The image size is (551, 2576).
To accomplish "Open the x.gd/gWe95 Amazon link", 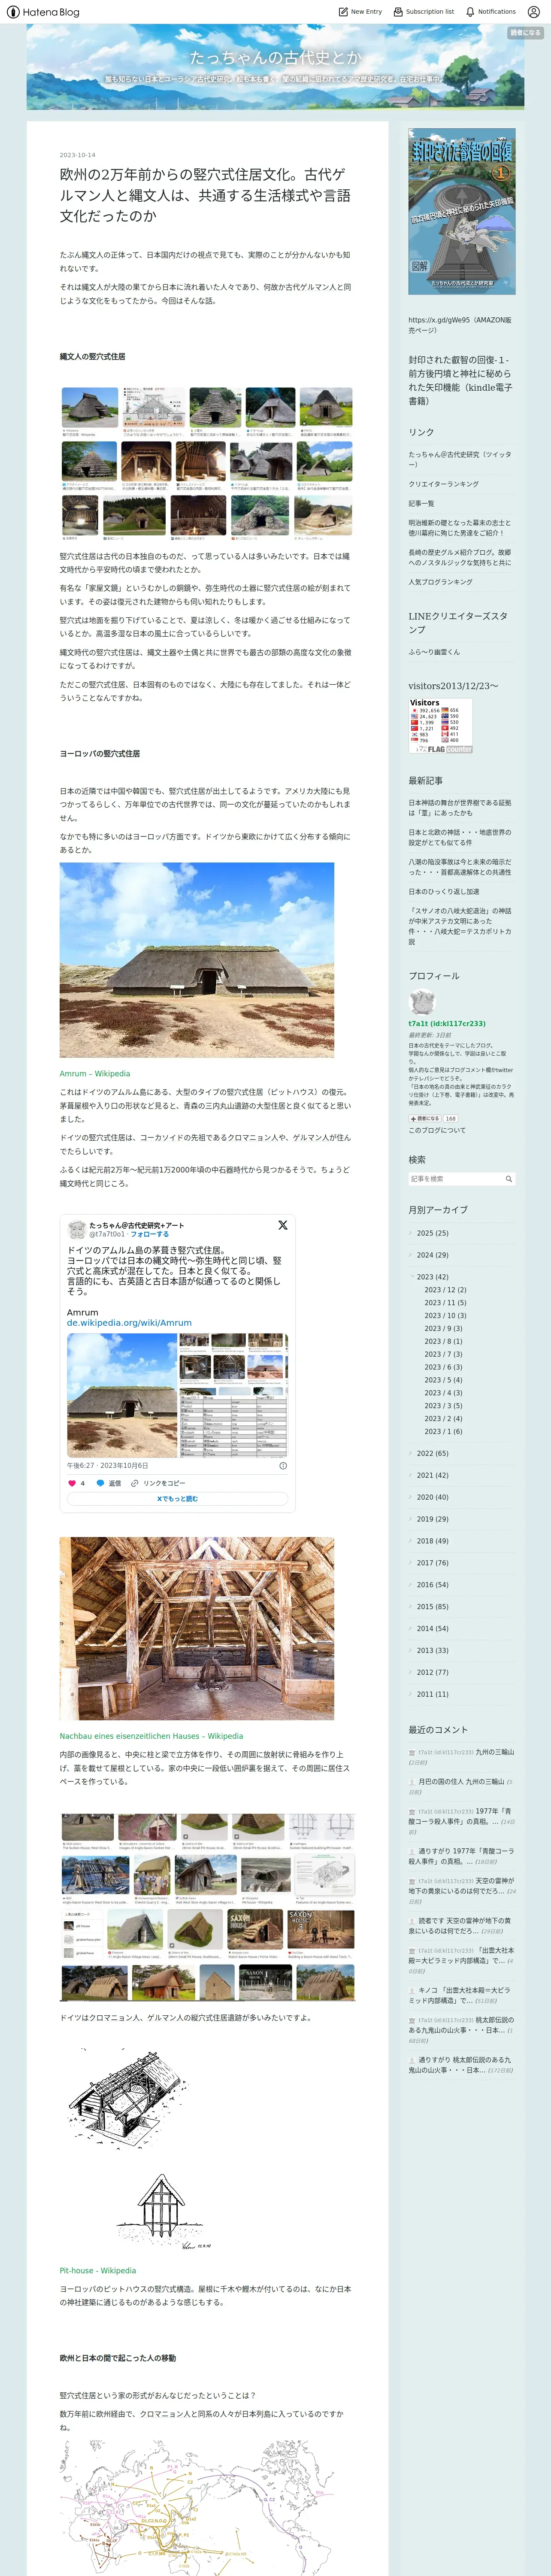I will pos(460,325).
